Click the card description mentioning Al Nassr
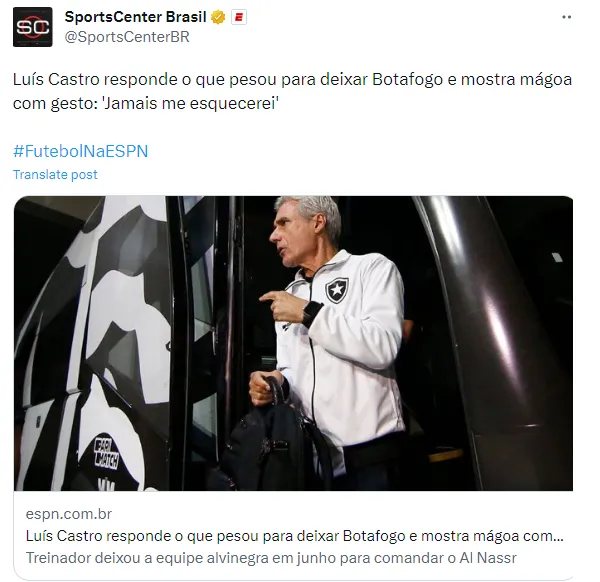 [271, 558]
